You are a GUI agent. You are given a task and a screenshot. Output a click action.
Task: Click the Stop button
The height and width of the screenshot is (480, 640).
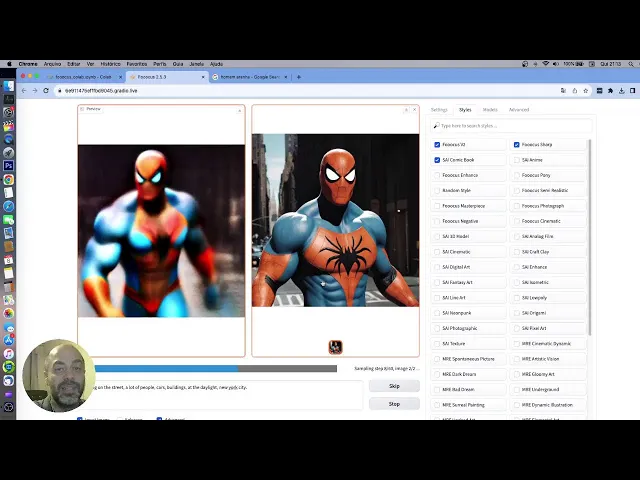tap(394, 404)
